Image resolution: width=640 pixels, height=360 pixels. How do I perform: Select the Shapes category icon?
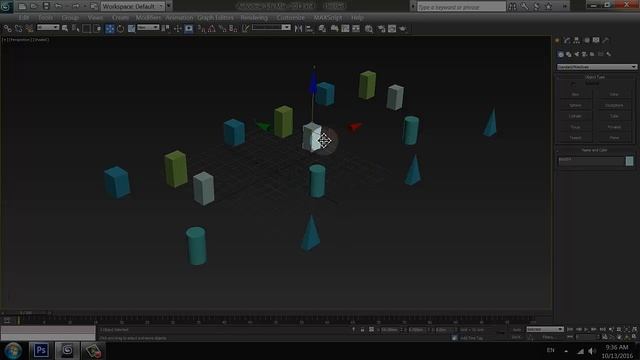(569, 54)
